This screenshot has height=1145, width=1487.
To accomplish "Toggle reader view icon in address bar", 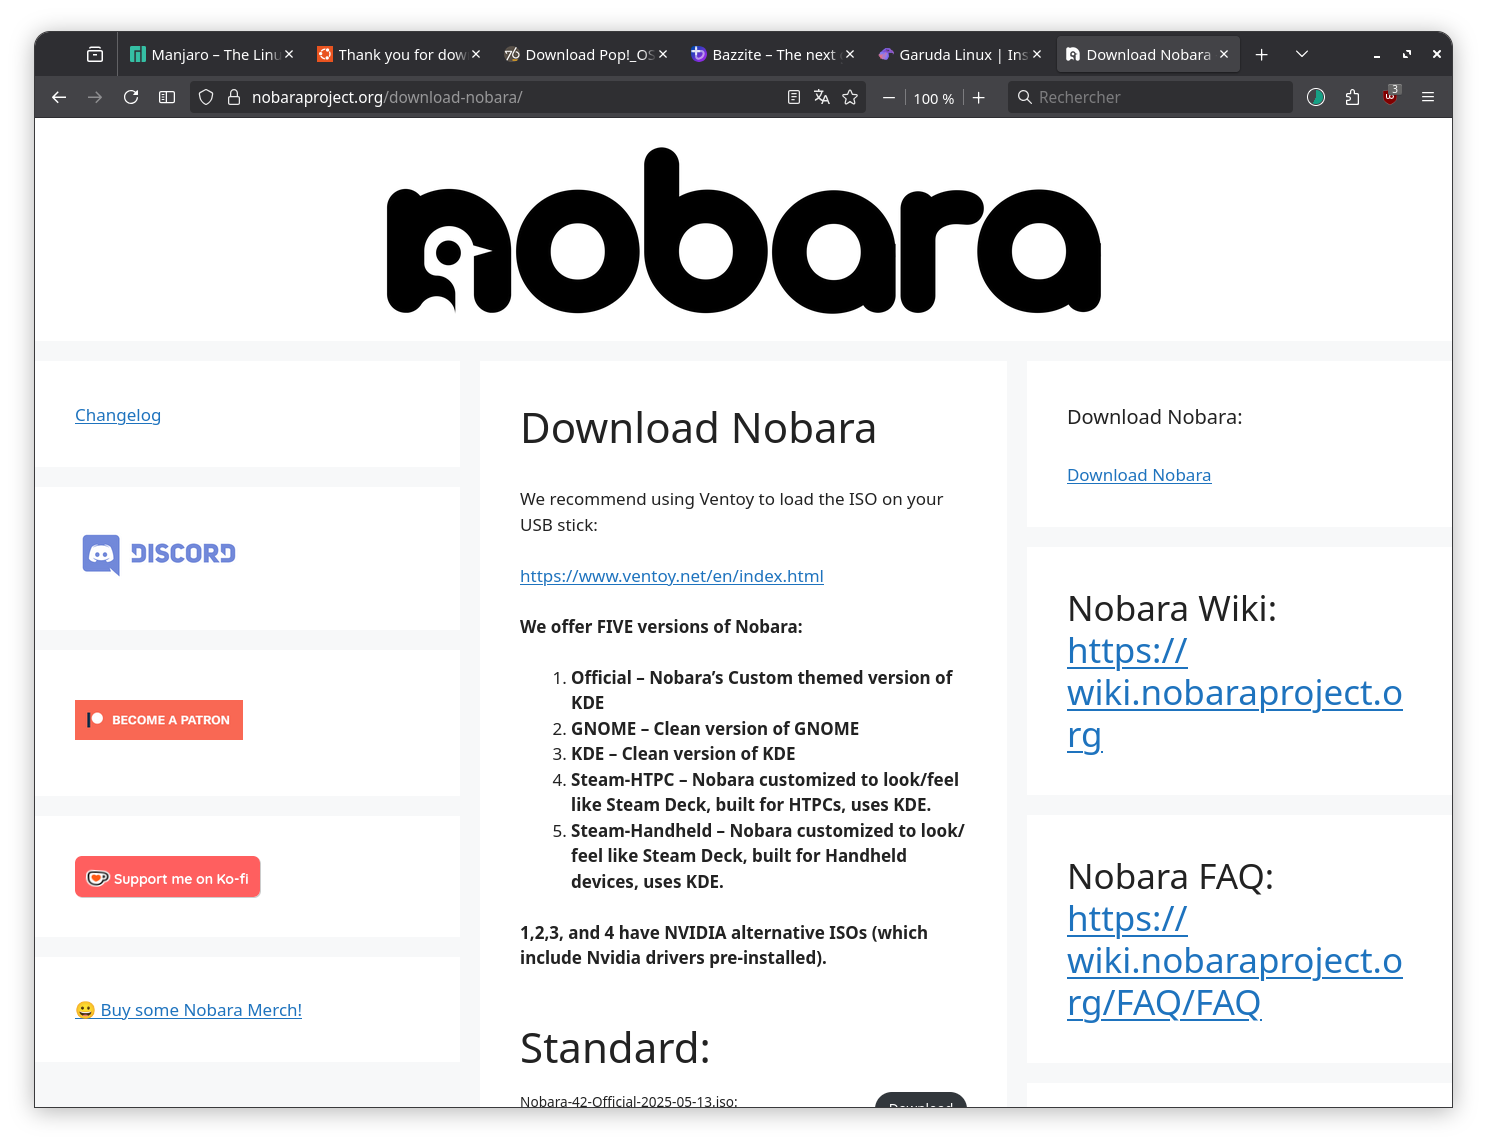I will [794, 97].
